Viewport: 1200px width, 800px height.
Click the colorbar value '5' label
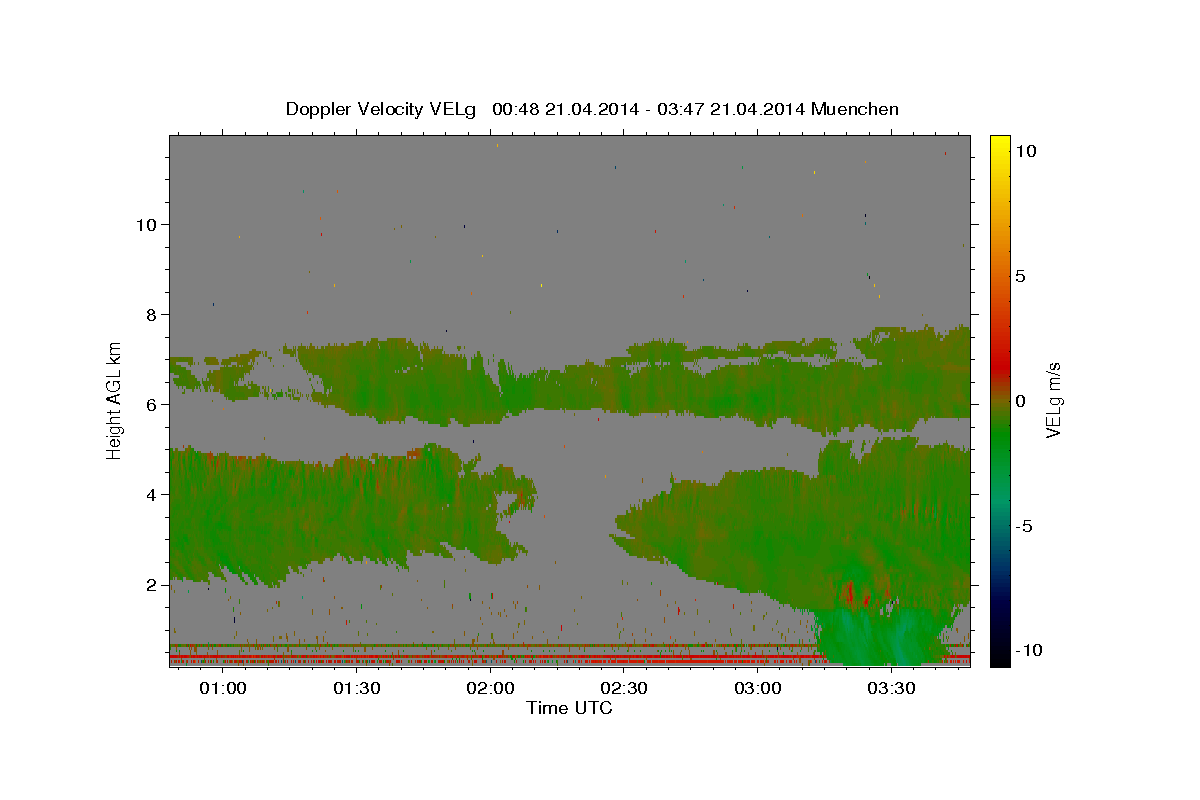tap(1020, 276)
